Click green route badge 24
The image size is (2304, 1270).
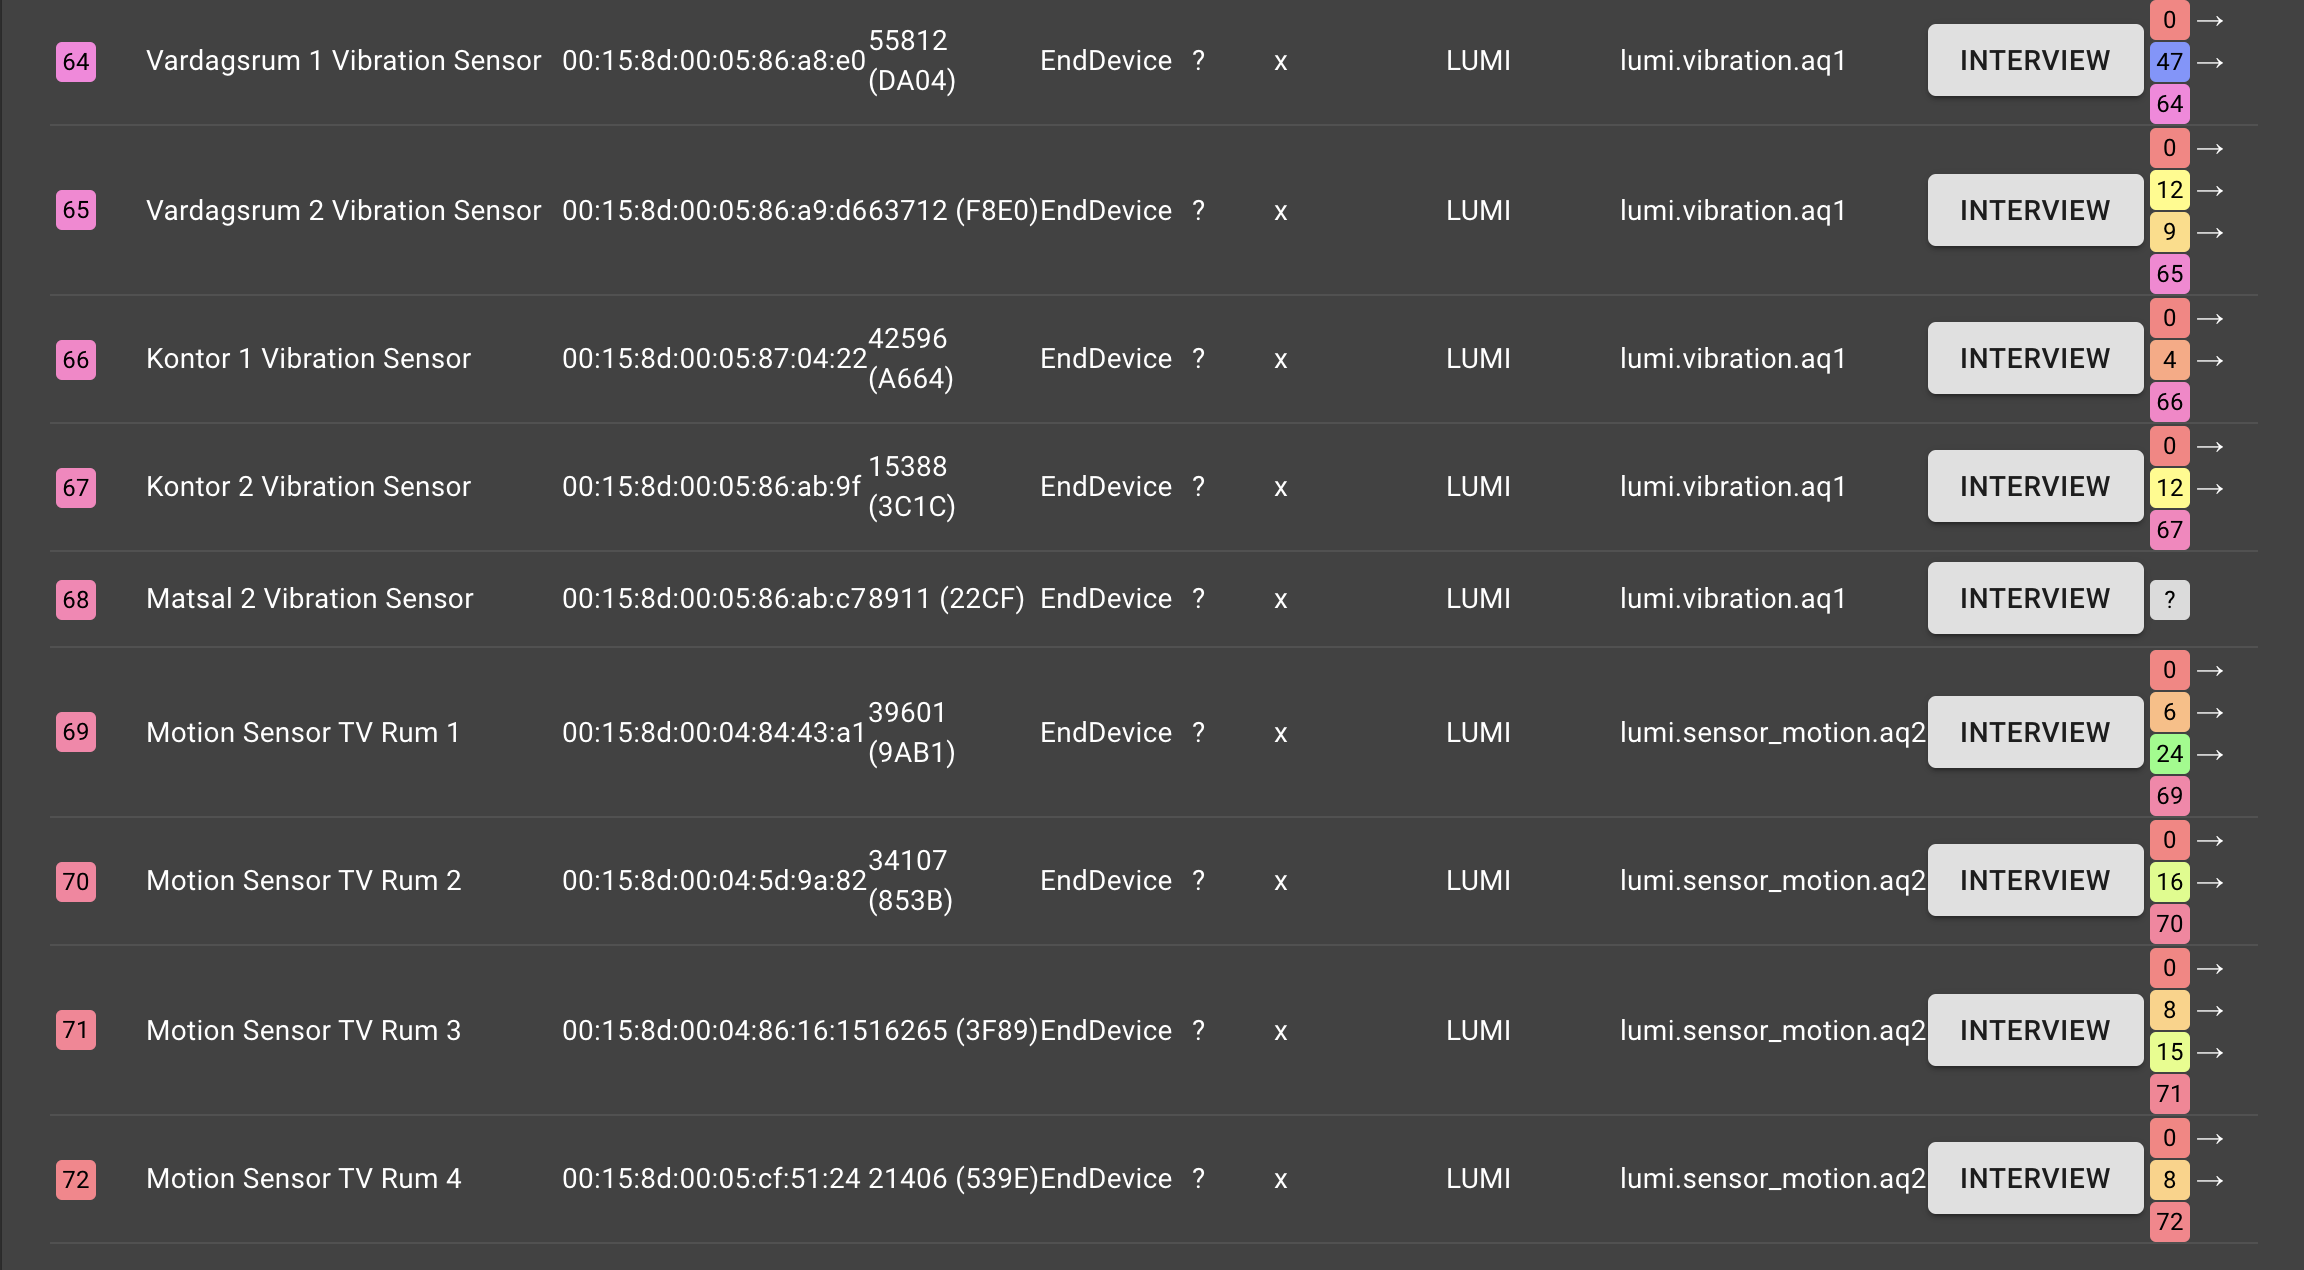pyautogui.click(x=2169, y=754)
